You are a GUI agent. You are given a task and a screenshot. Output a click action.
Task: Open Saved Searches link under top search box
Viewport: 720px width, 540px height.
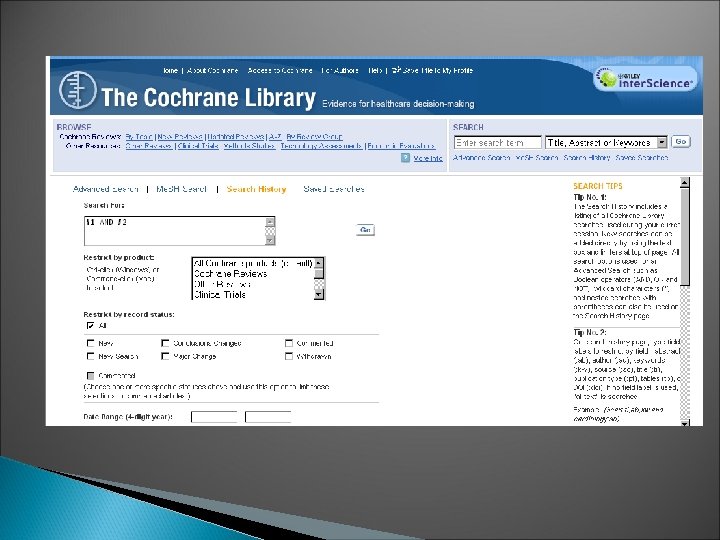point(641,158)
